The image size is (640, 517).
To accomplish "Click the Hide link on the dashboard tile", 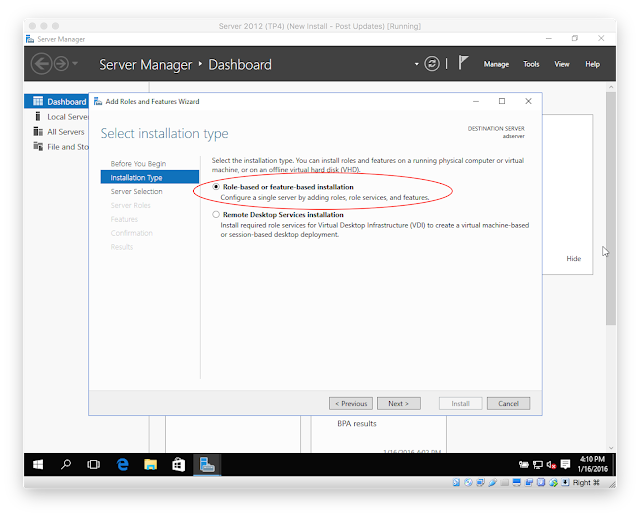I will pyautogui.click(x=573, y=259).
